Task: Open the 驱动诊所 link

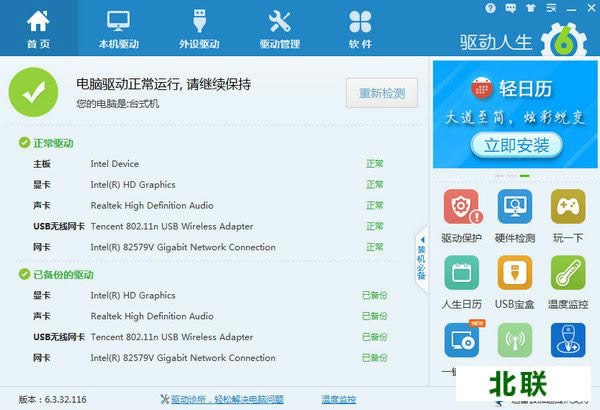Action: point(227,399)
